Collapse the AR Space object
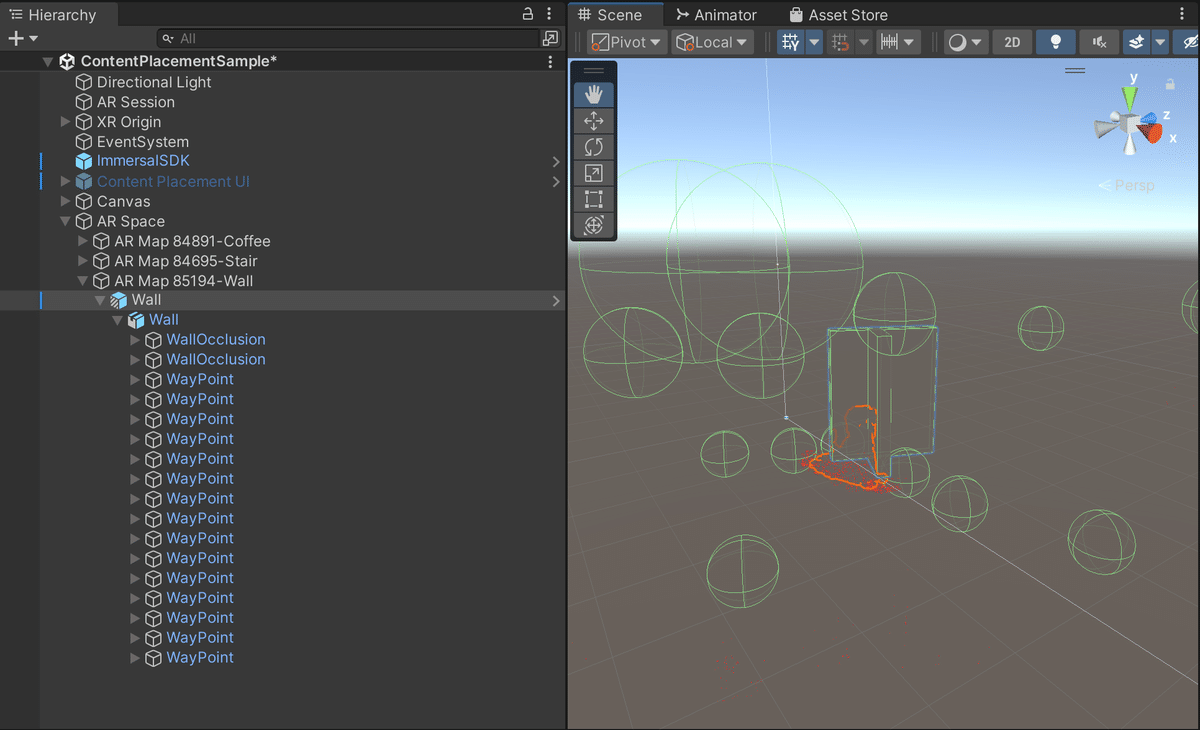The image size is (1200, 730). point(66,221)
